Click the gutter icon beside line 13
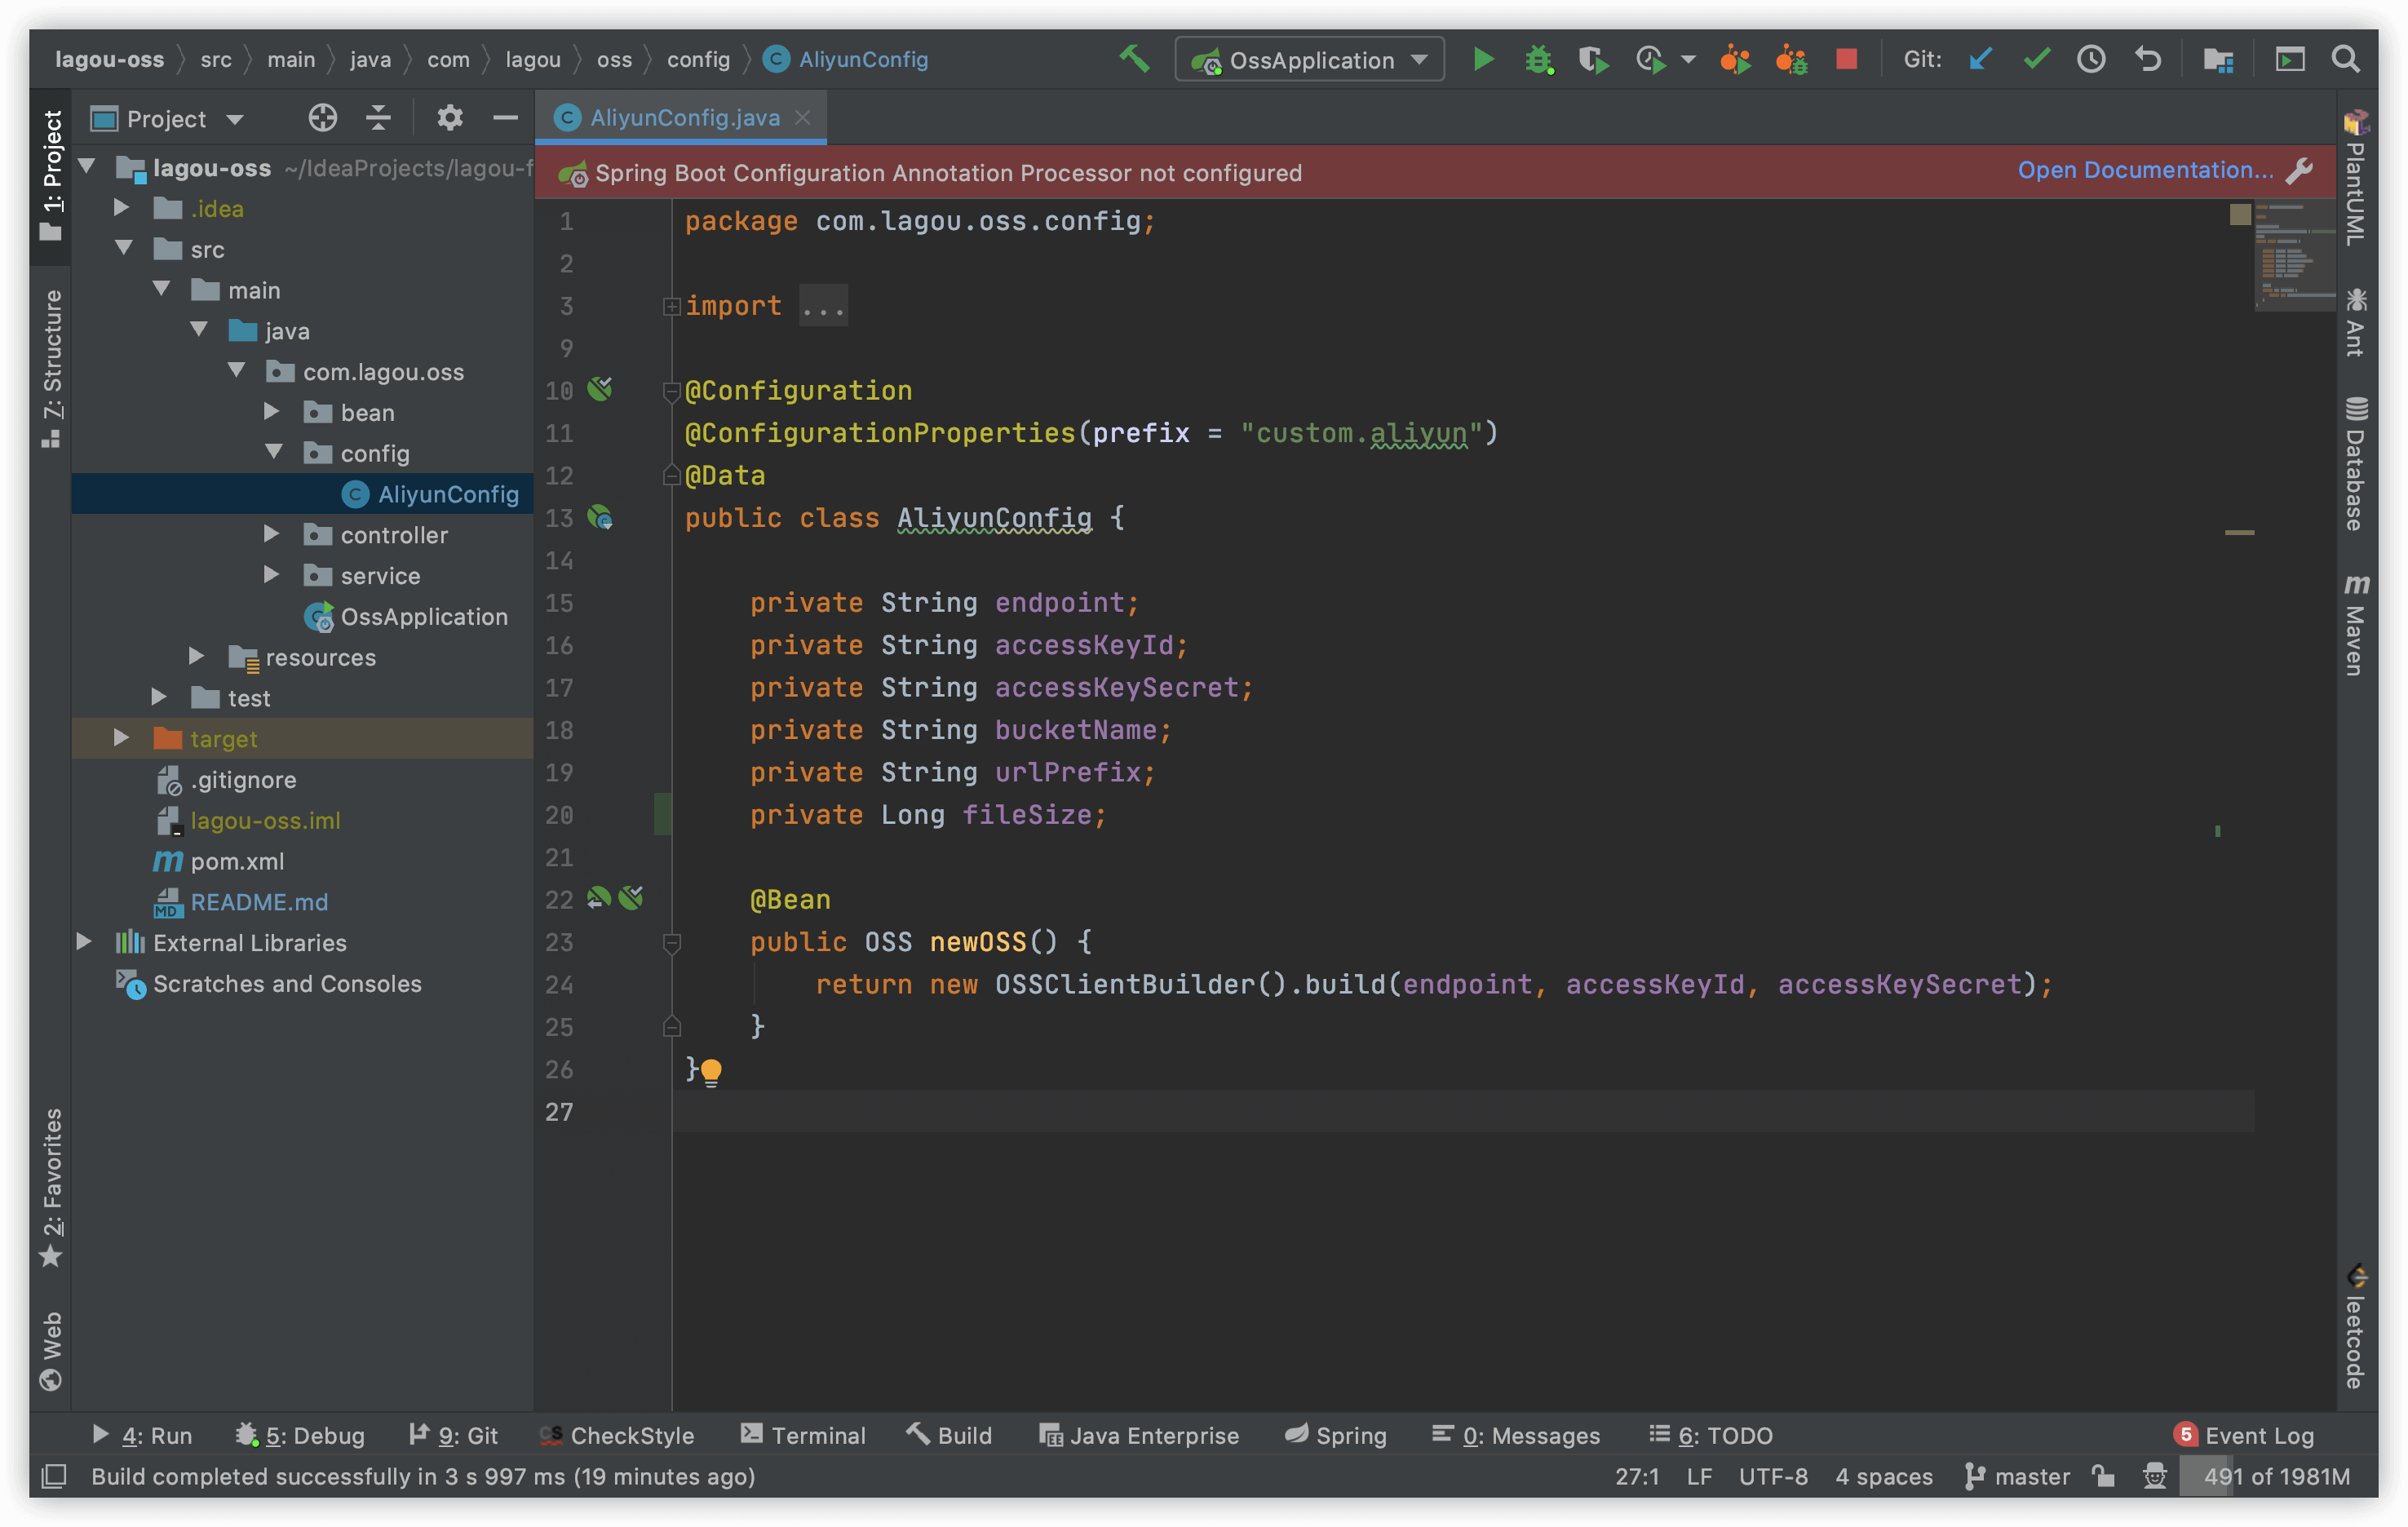The image size is (2408, 1527). (x=600, y=517)
